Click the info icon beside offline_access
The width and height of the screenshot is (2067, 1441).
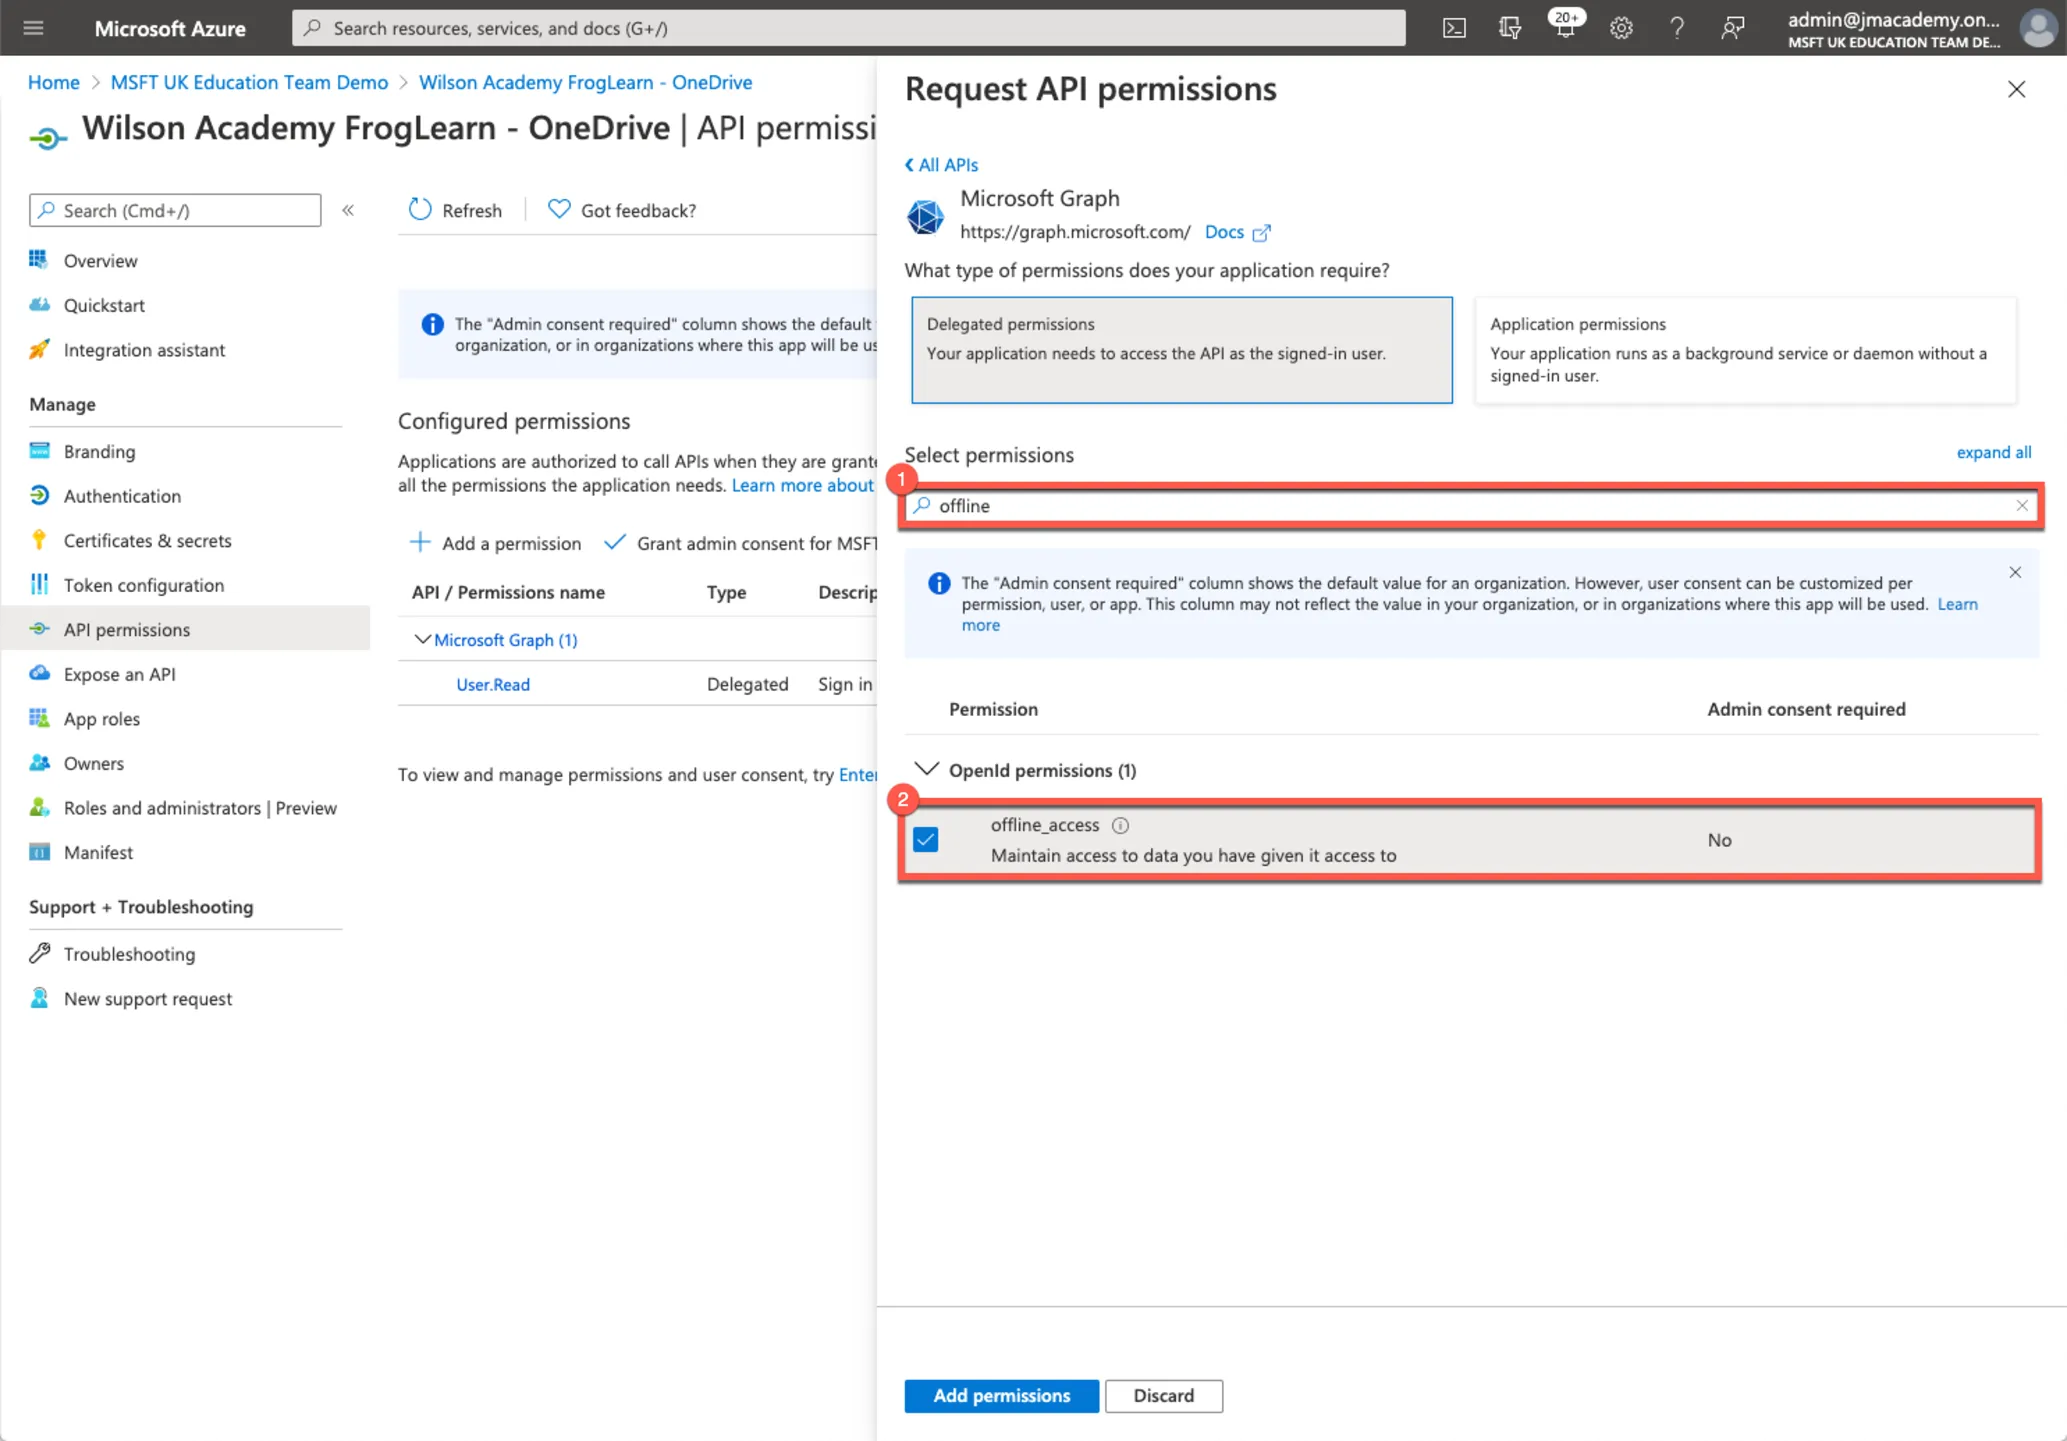1120,825
